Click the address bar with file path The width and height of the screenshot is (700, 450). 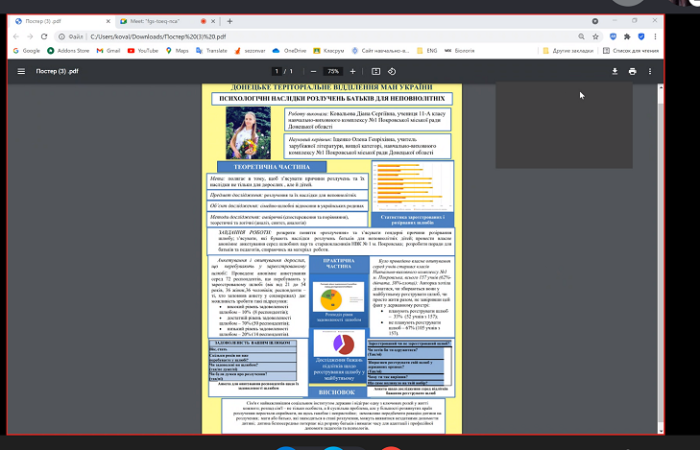300,36
